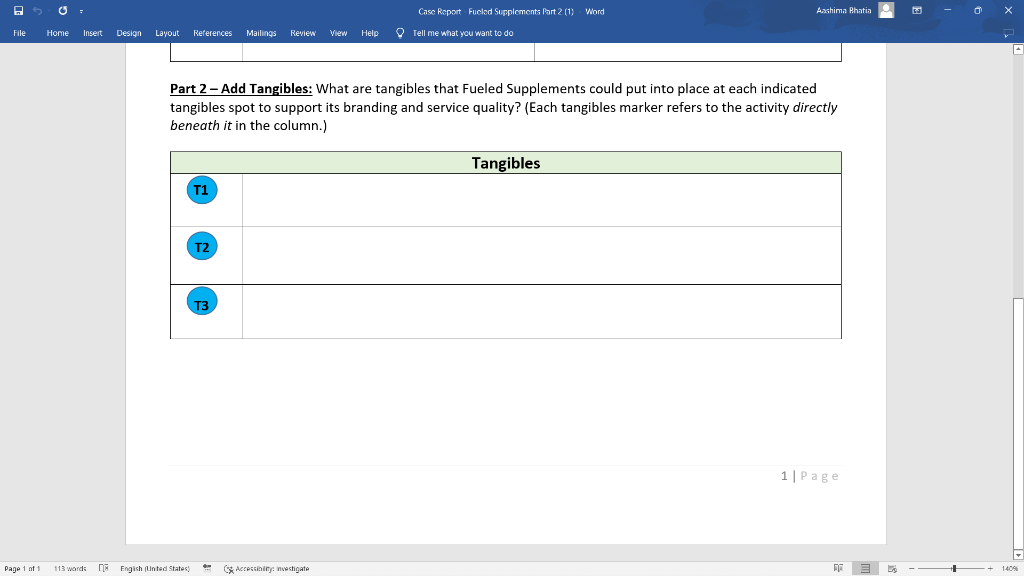
Task: Click the italic 'directly' text in paragraph
Action: 814,107
